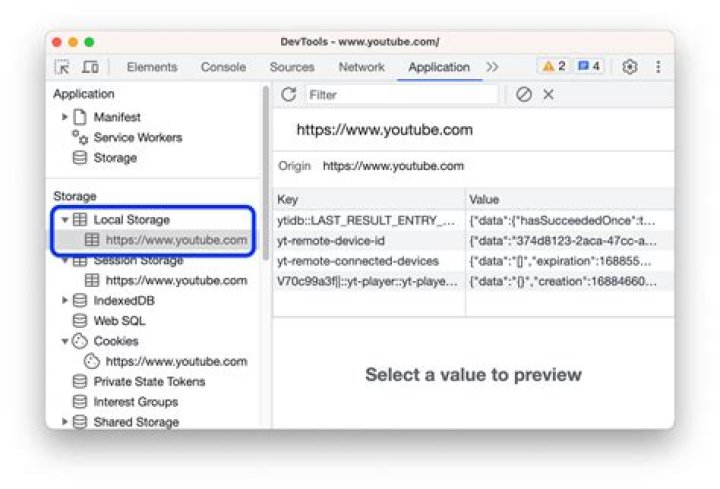Toggle the device toolbar icon
This screenshot has width=720, height=489.
pyautogui.click(x=90, y=67)
